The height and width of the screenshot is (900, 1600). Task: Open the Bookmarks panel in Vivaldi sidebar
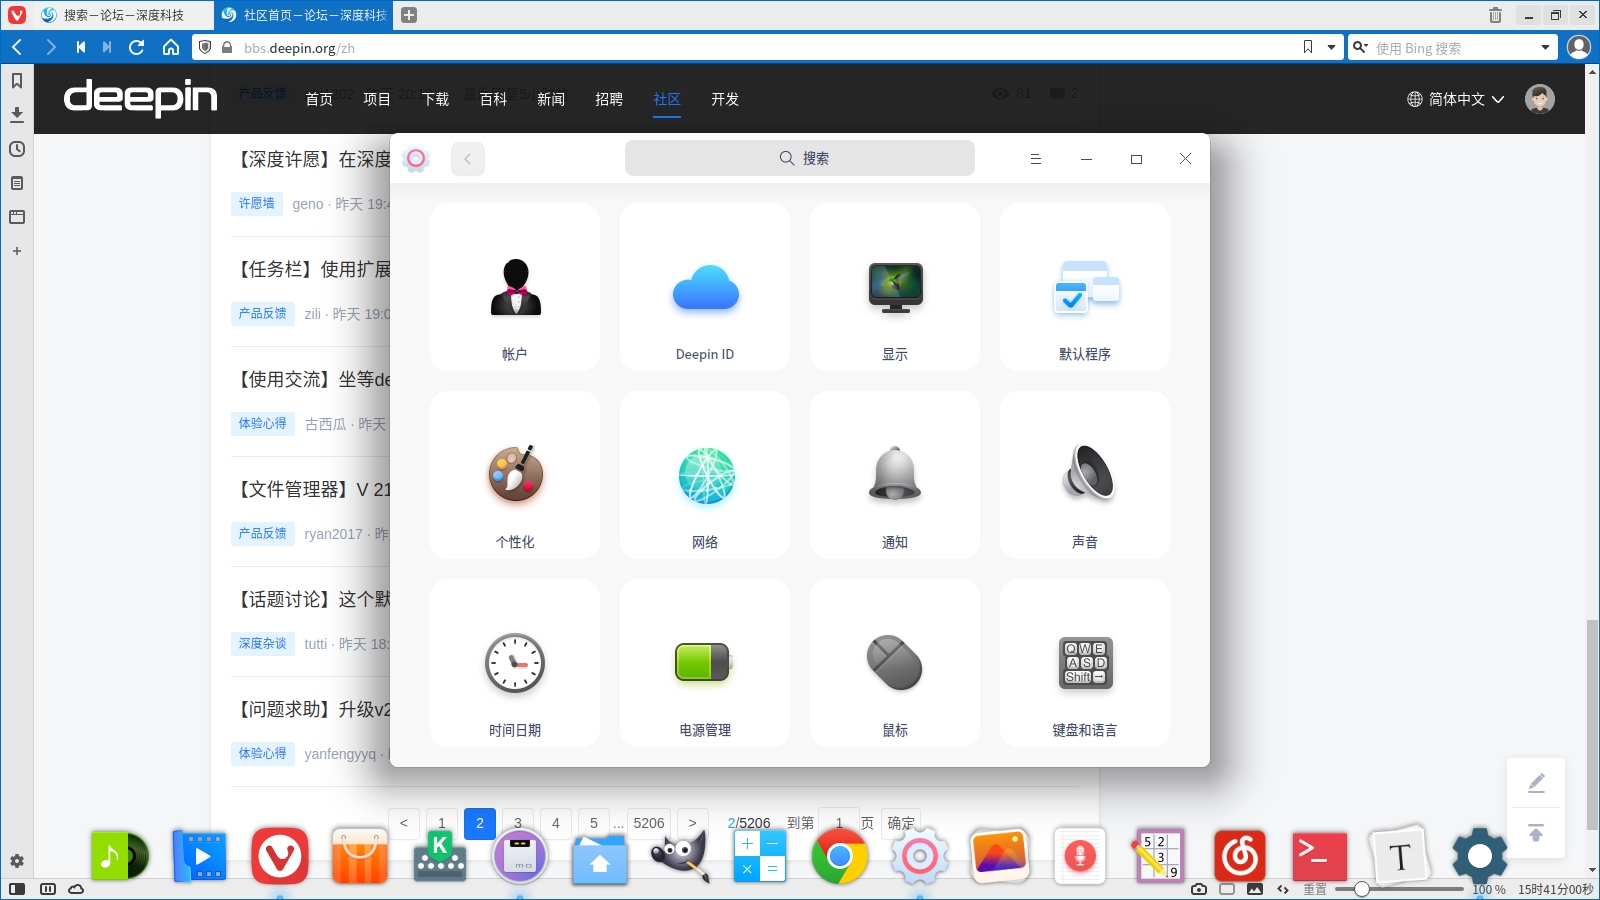17,81
